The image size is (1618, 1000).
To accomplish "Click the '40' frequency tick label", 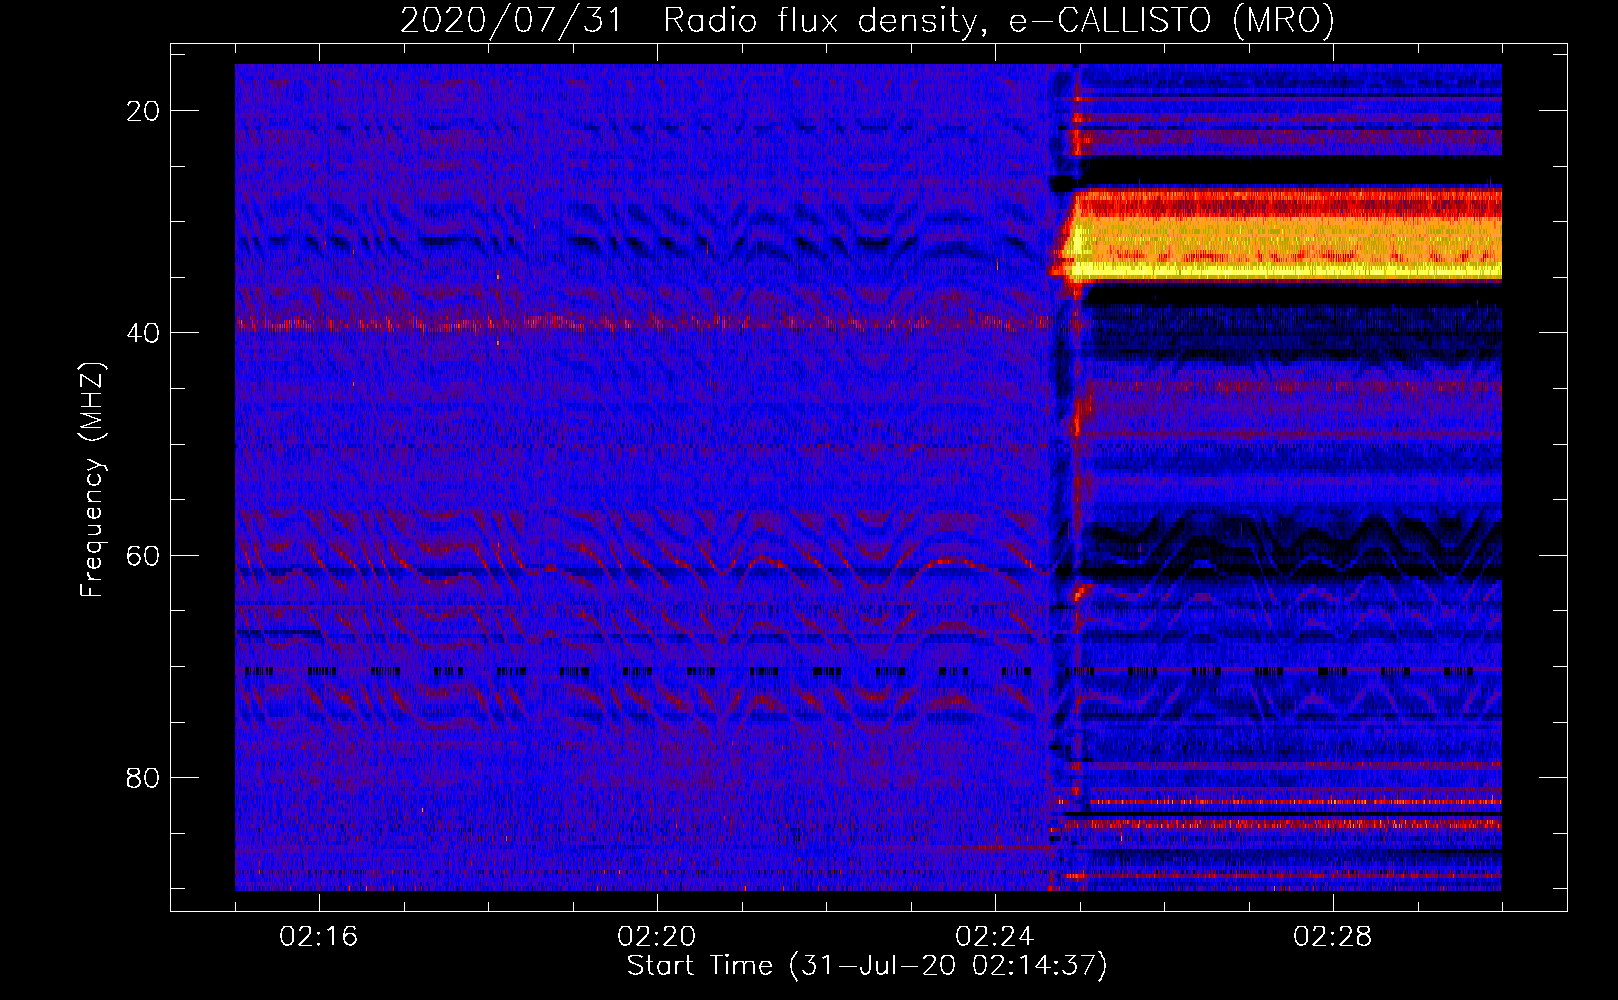I will (143, 333).
